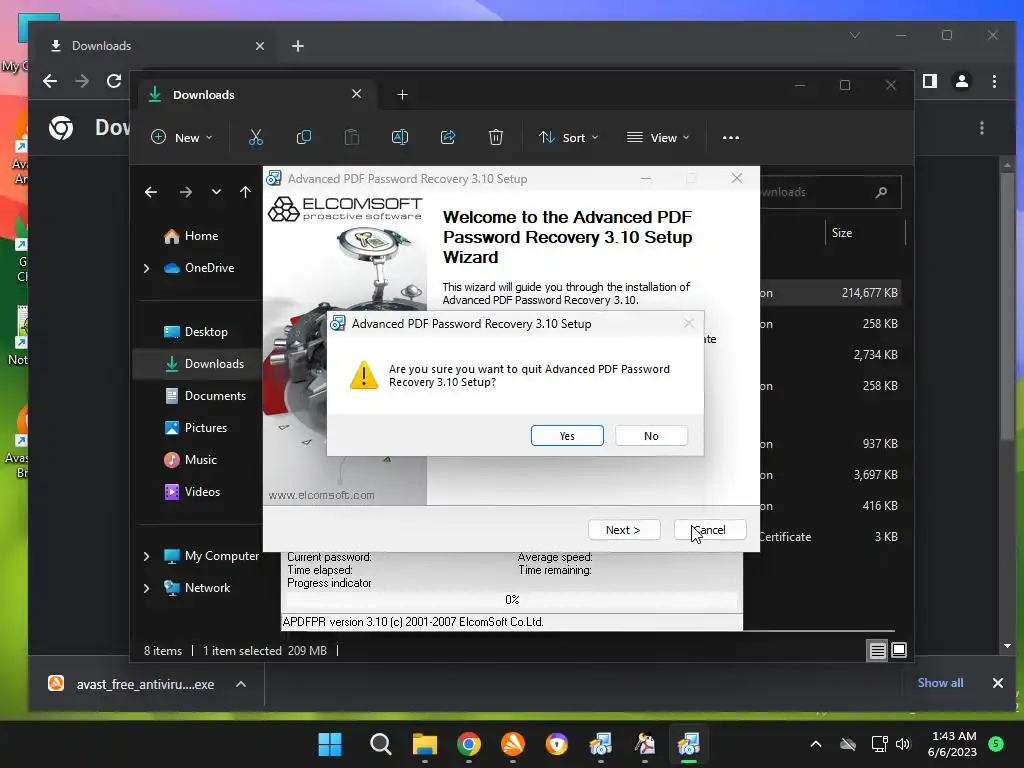Open the See more ellipsis menu
The width and height of the screenshot is (1024, 768).
click(x=731, y=137)
